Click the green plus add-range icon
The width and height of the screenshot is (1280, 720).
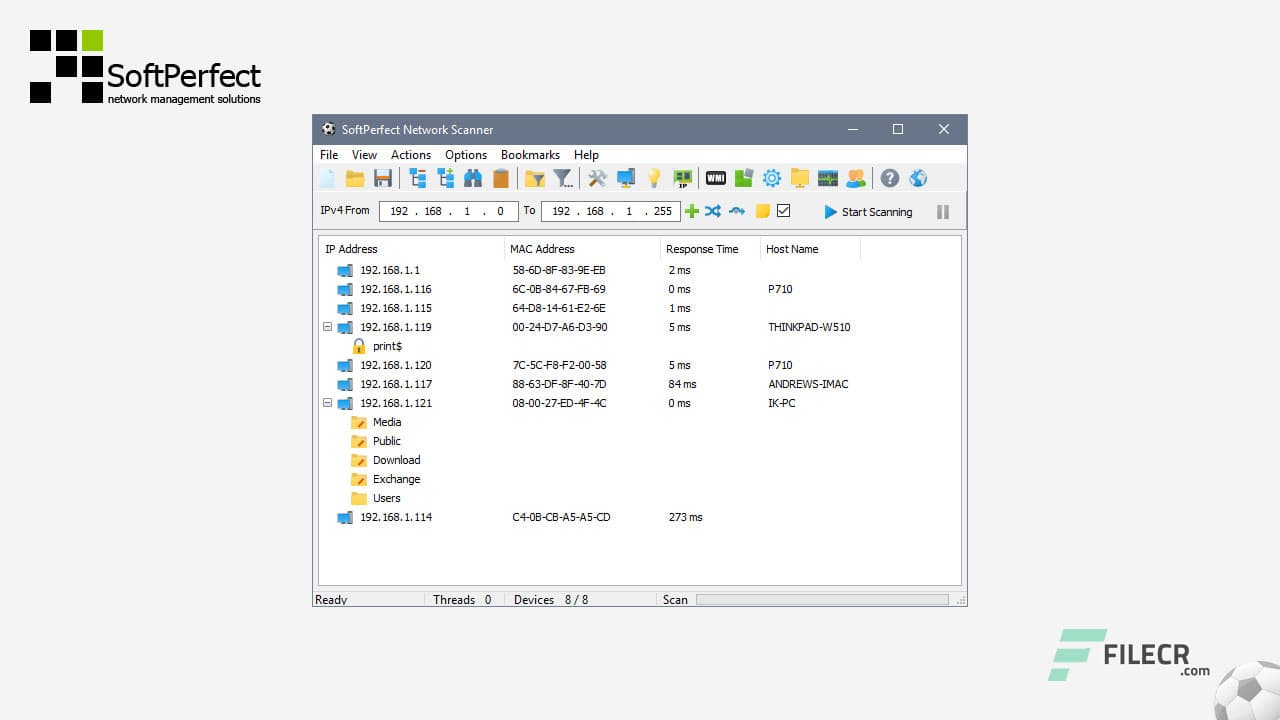coord(691,211)
